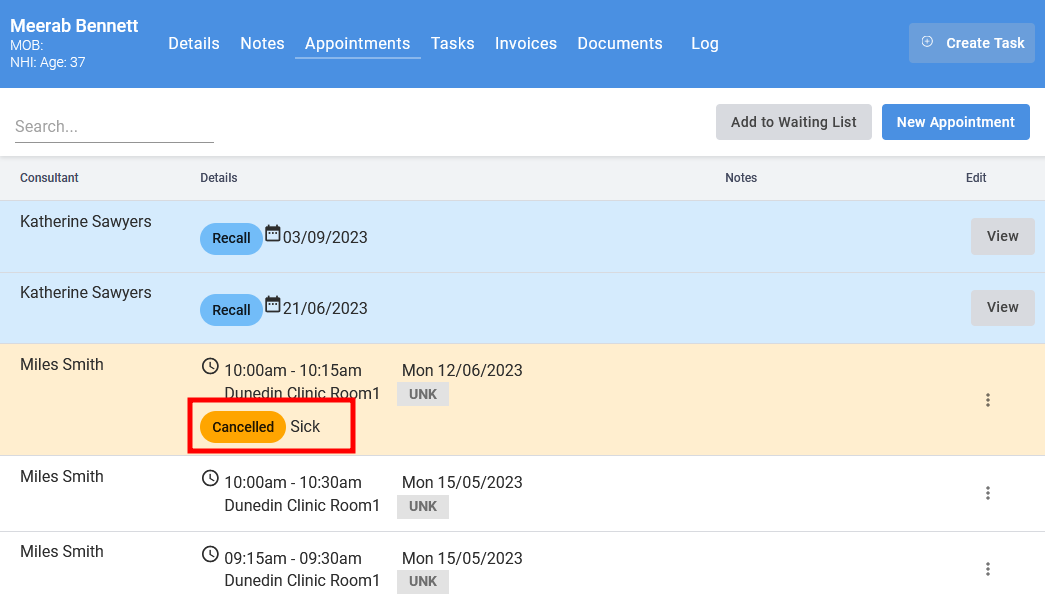Click clock icon on 10:00am - 10:30am appointment
Image resolution: width=1045 pixels, height=605 pixels.
[x=210, y=479]
